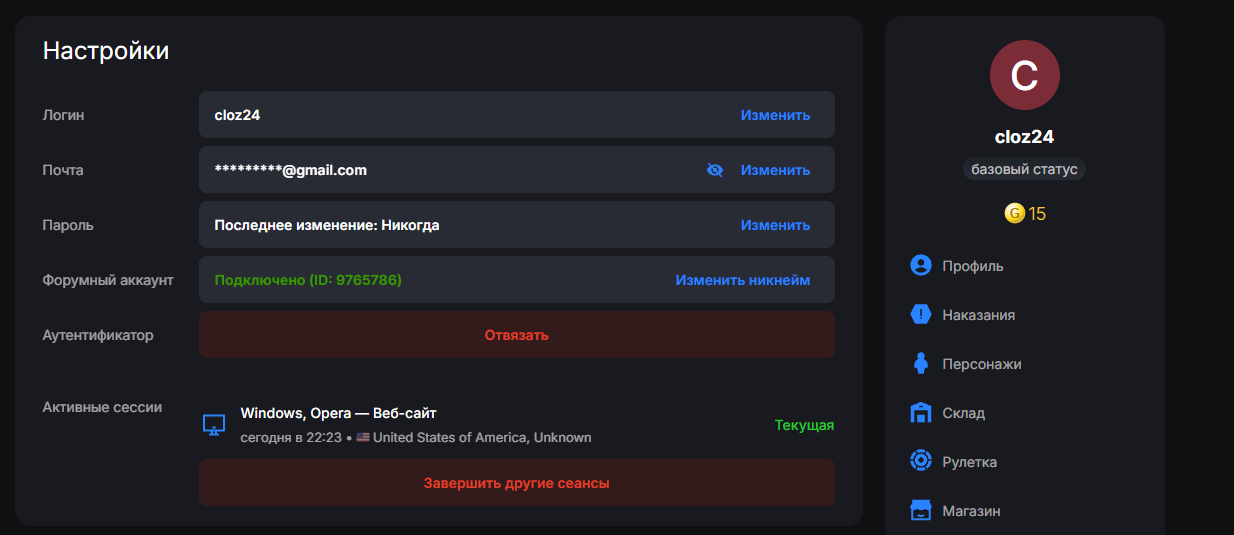Image resolution: width=1234 pixels, height=535 pixels.
Task: Click Изменить никнейм for forum account
Action: click(x=743, y=280)
